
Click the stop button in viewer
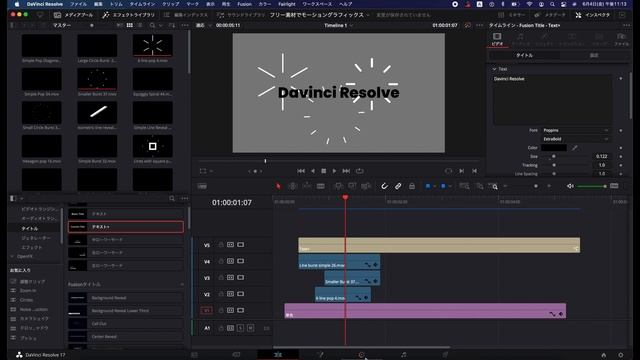323,171
